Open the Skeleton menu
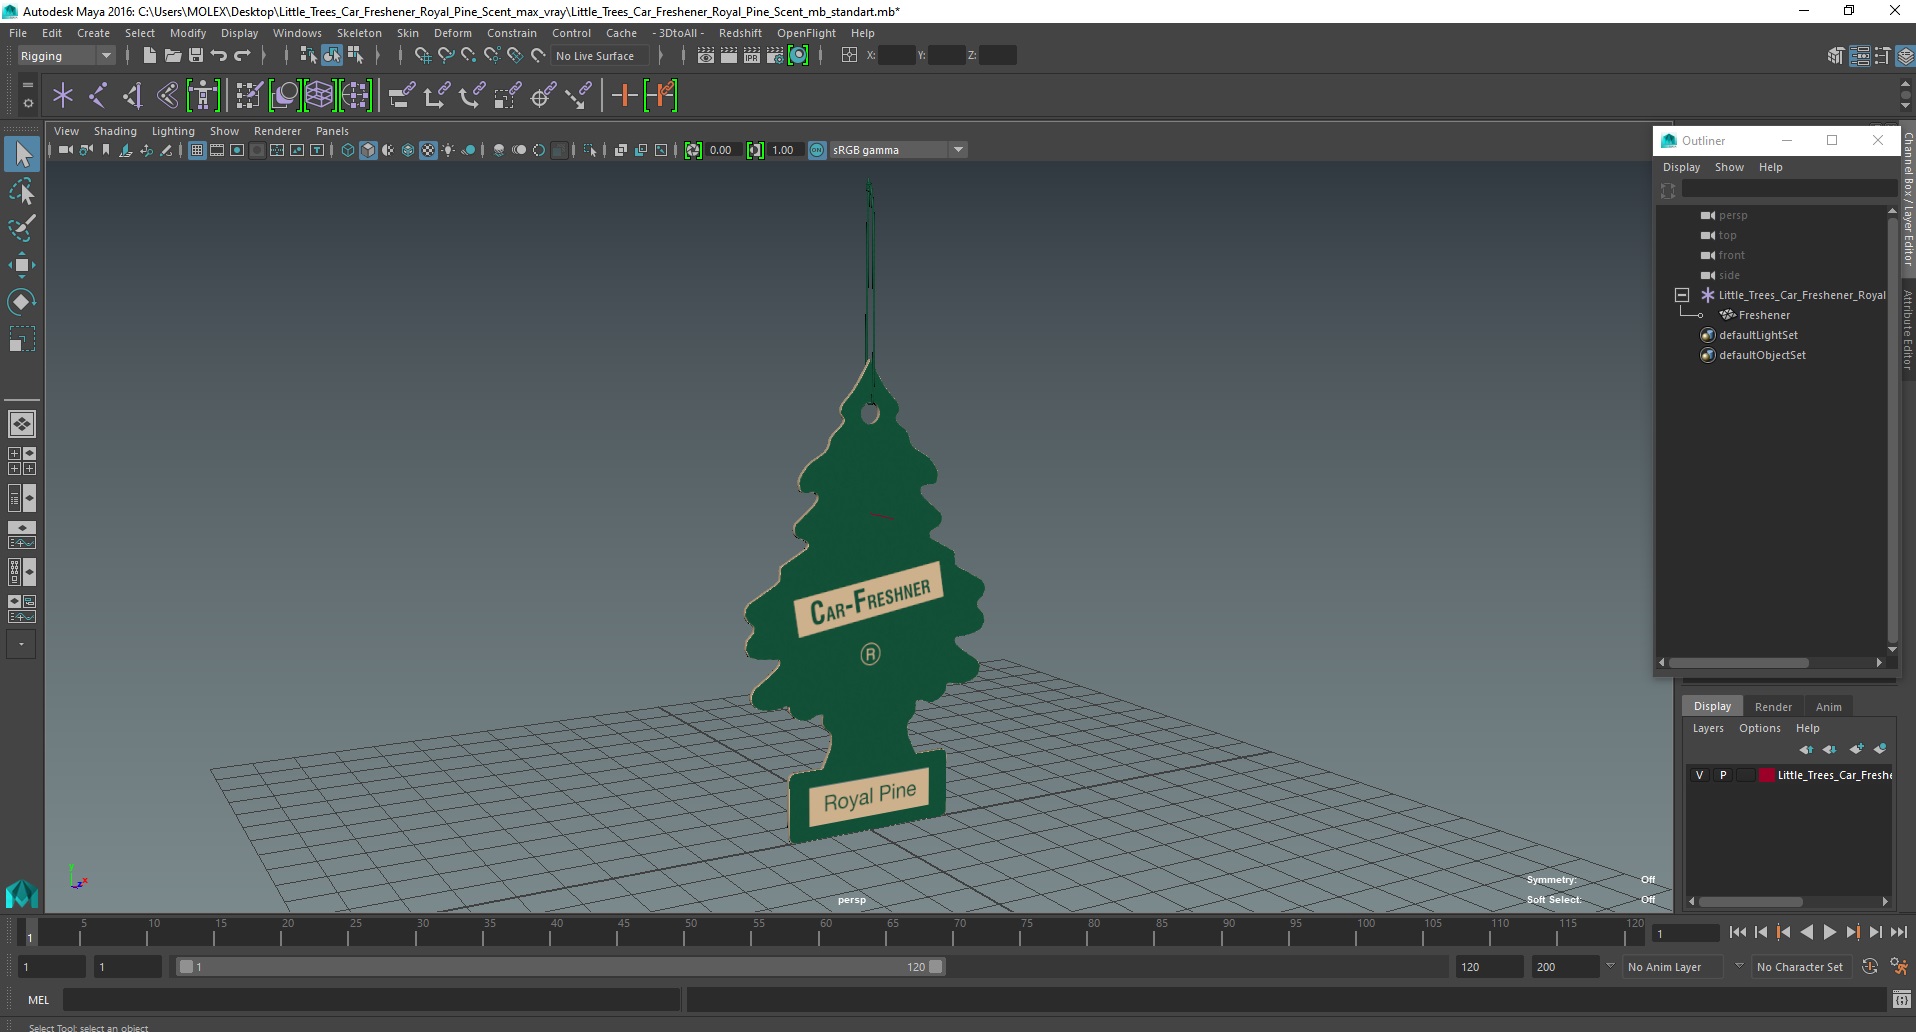The image size is (1916, 1032). point(359,33)
